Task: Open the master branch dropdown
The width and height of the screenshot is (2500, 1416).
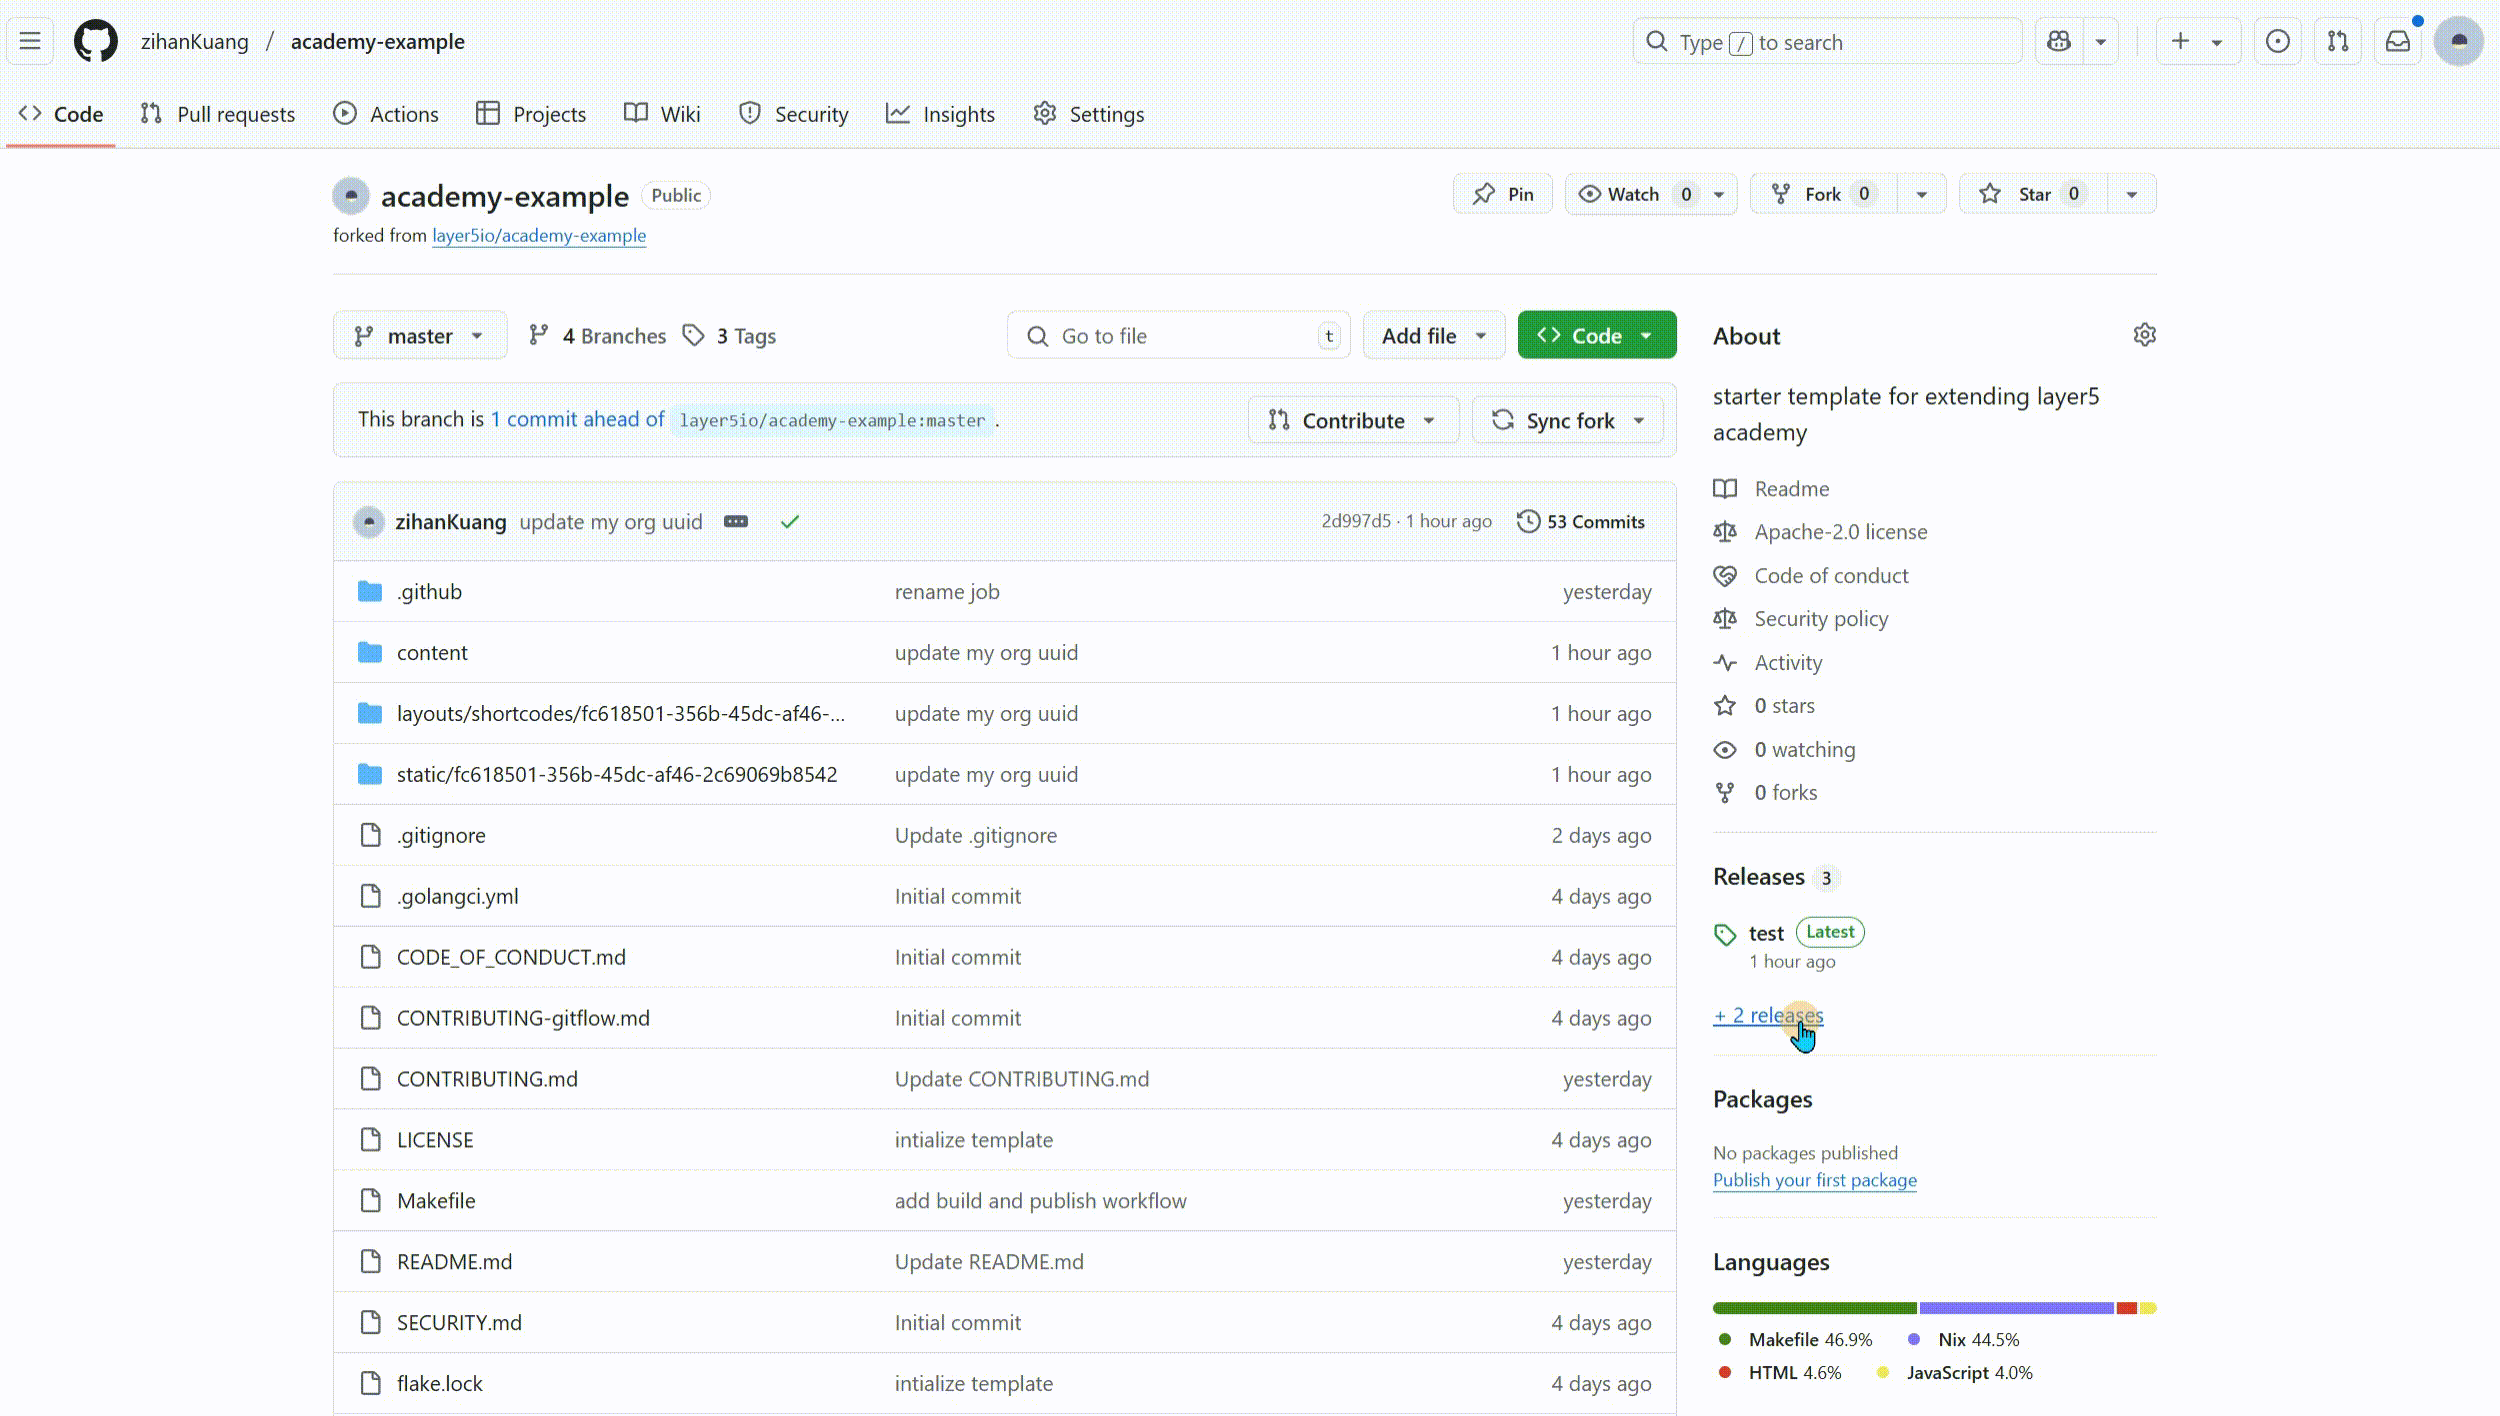Action: [x=419, y=336]
